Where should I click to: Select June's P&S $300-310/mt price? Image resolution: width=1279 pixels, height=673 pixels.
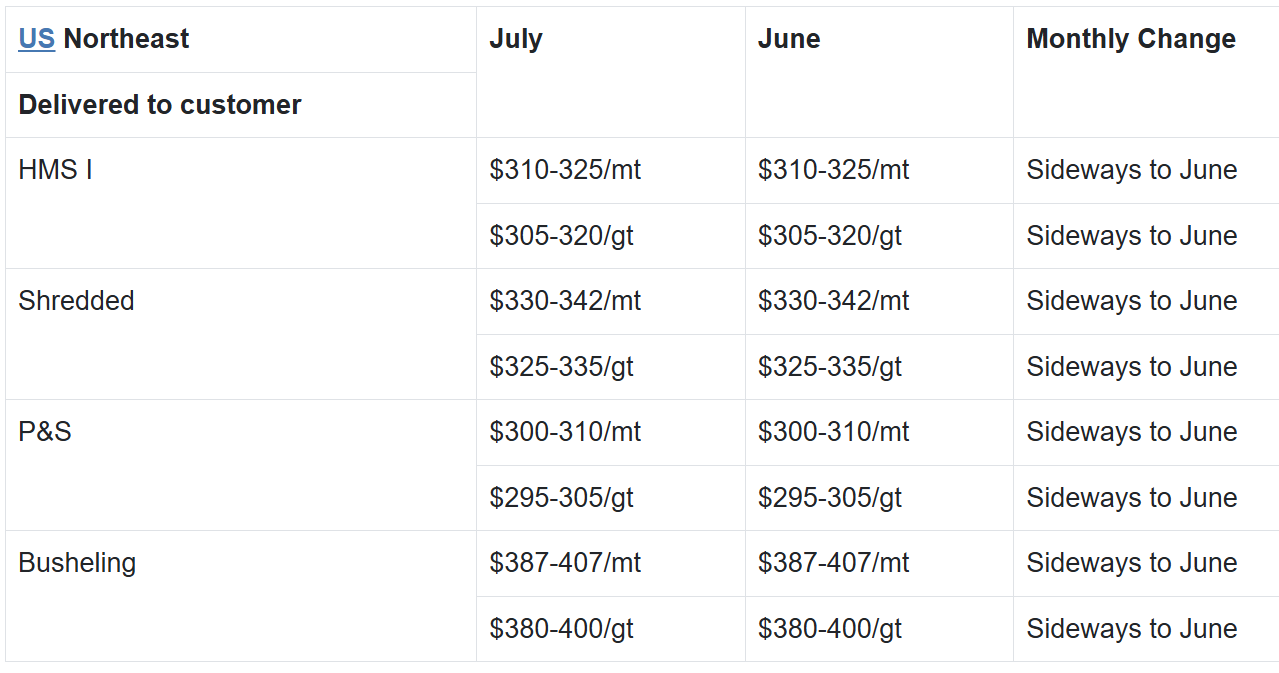pos(833,432)
